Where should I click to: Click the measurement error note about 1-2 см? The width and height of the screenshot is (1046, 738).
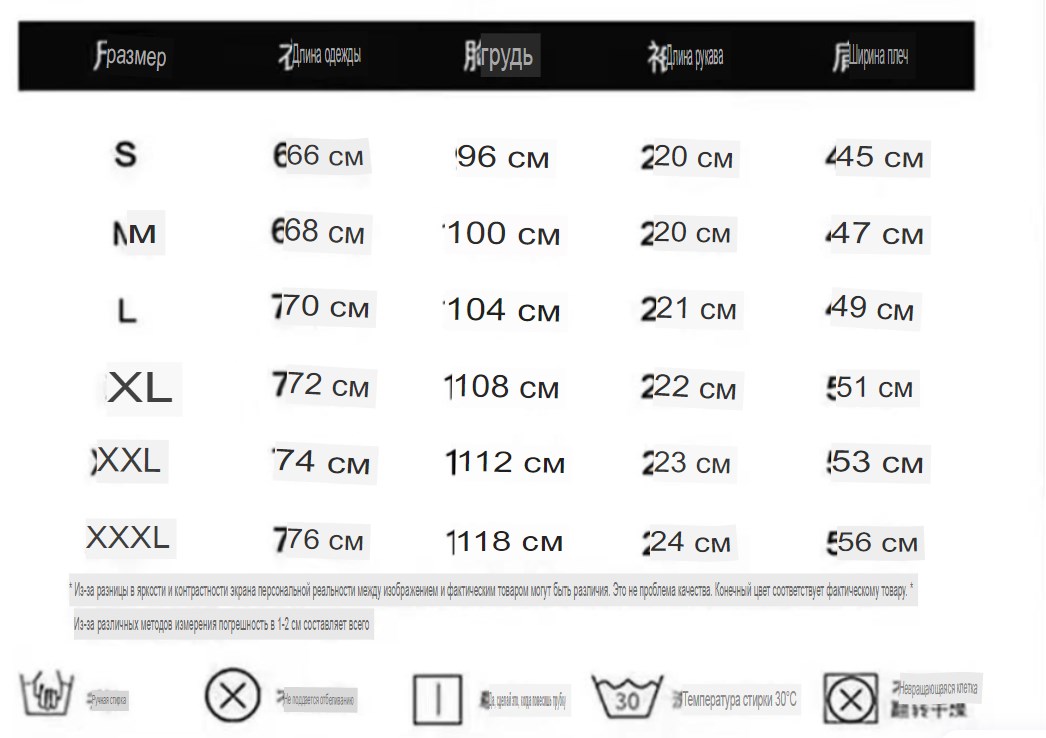pos(221,625)
